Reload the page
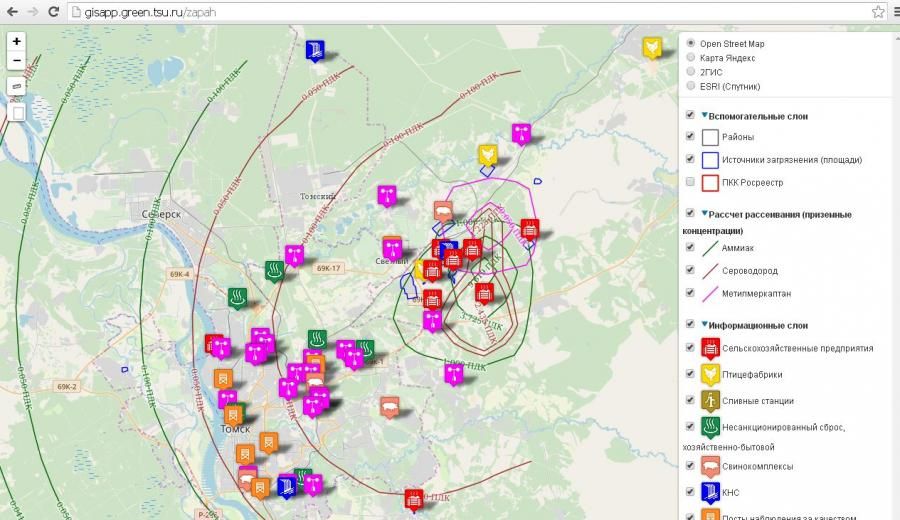The width and height of the screenshot is (900, 520). pos(53,11)
